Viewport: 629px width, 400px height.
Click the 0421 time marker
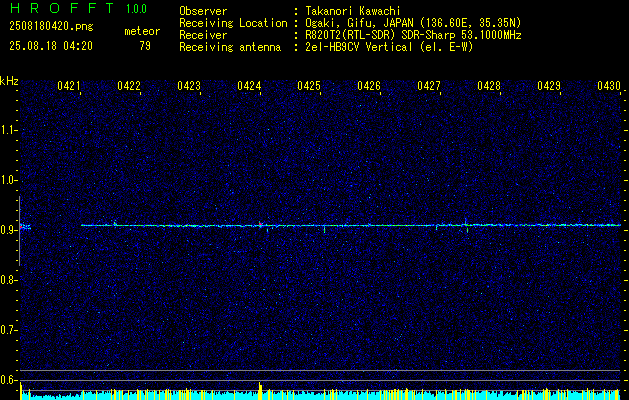point(69,85)
